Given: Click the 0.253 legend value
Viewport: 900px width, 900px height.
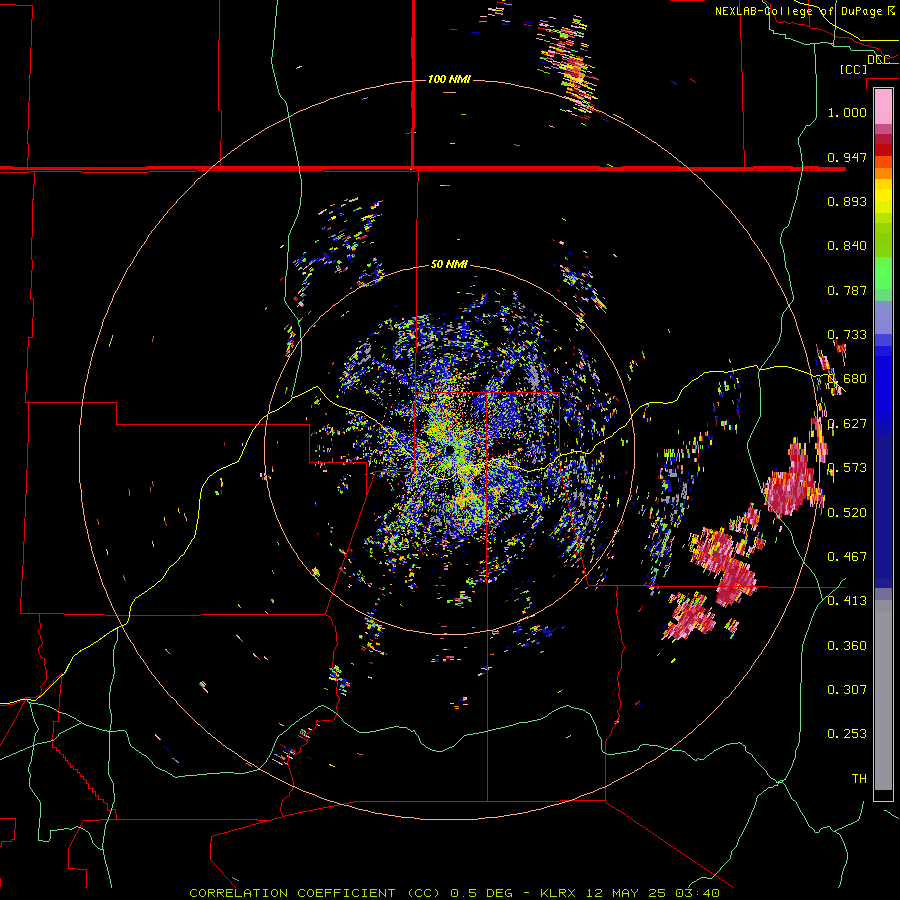Looking at the screenshot, I should pos(847,734).
